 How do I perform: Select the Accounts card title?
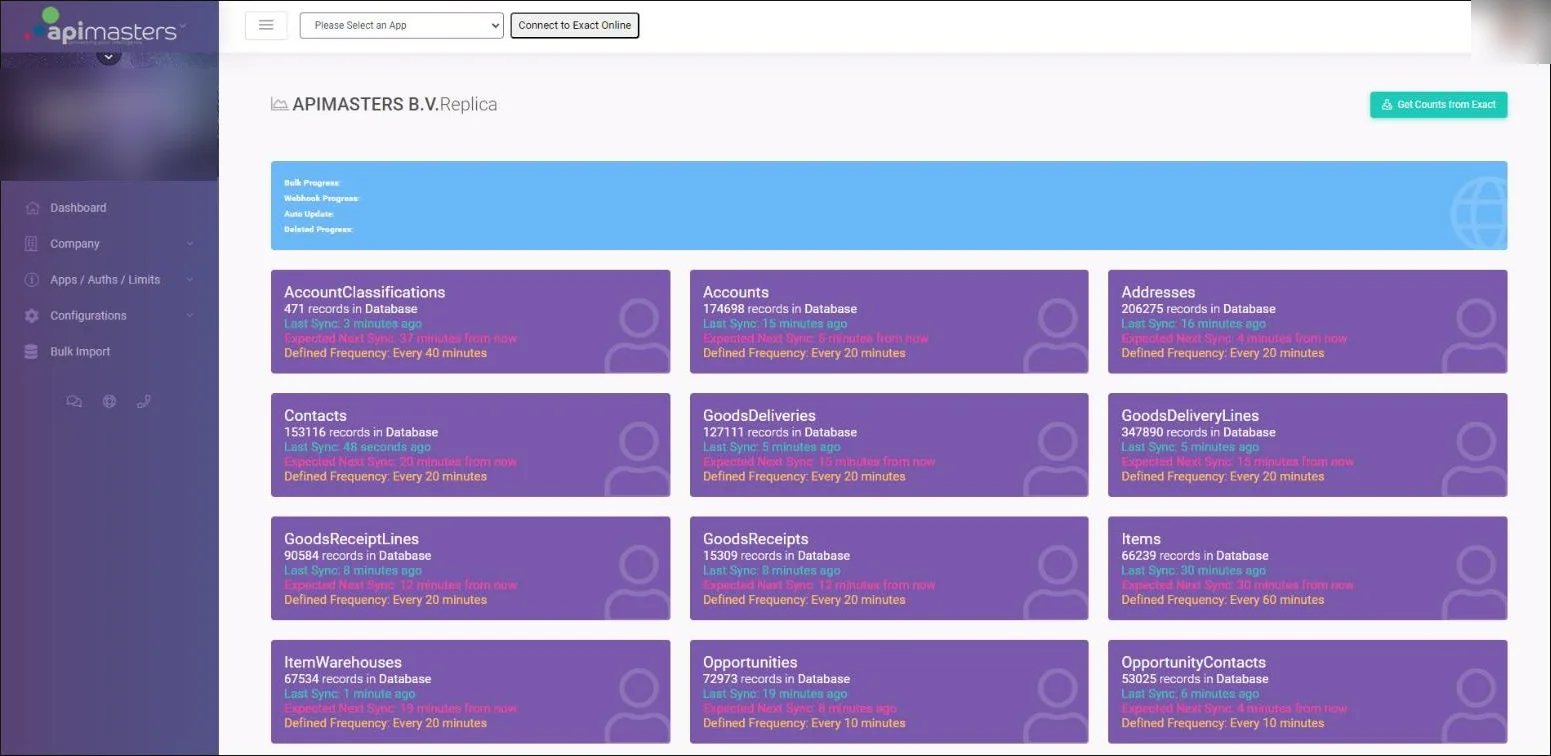point(736,292)
